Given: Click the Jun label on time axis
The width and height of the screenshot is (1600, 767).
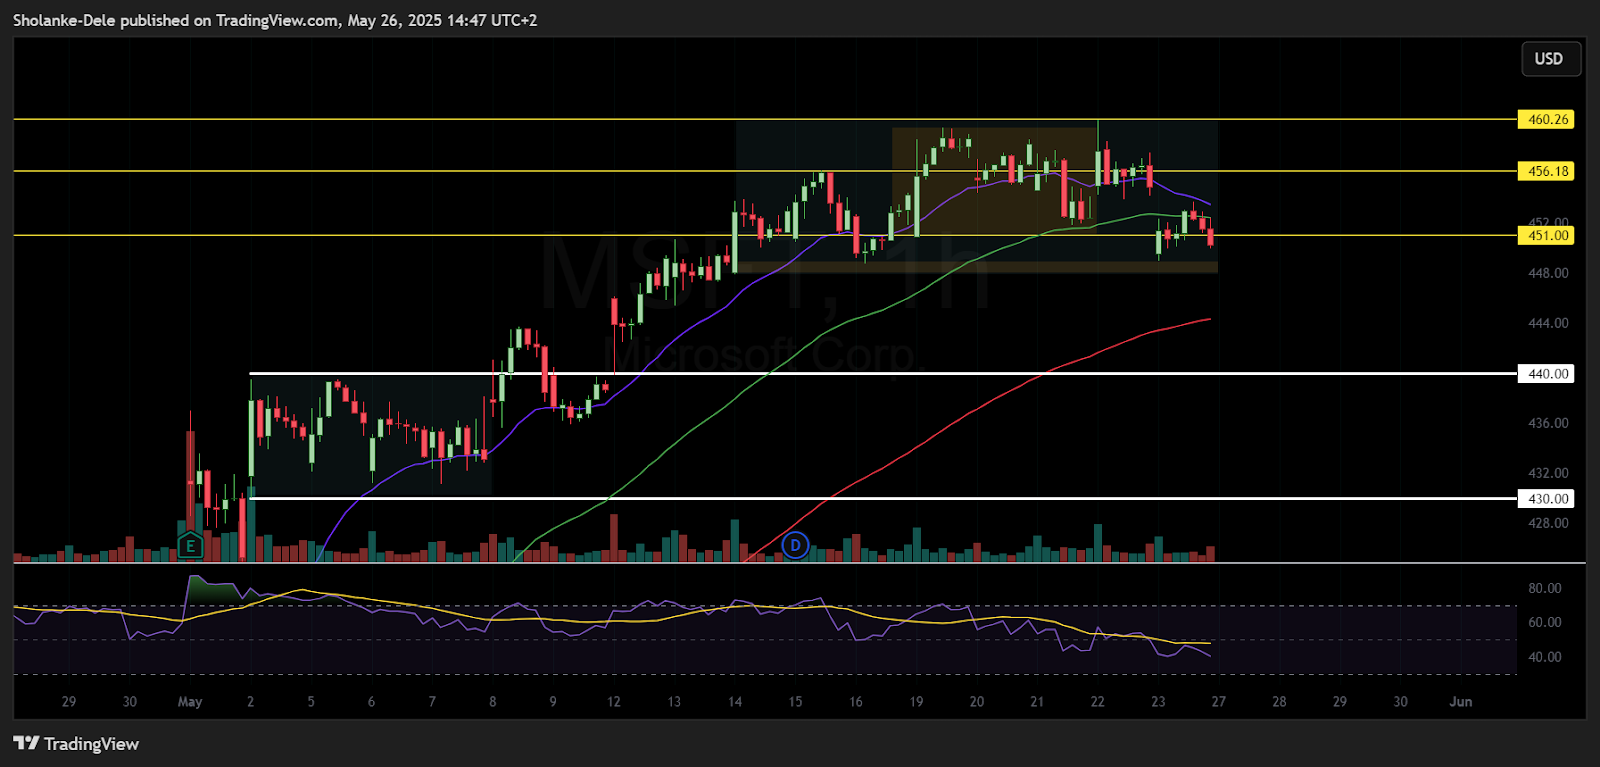Looking at the screenshot, I should click(x=1461, y=702).
